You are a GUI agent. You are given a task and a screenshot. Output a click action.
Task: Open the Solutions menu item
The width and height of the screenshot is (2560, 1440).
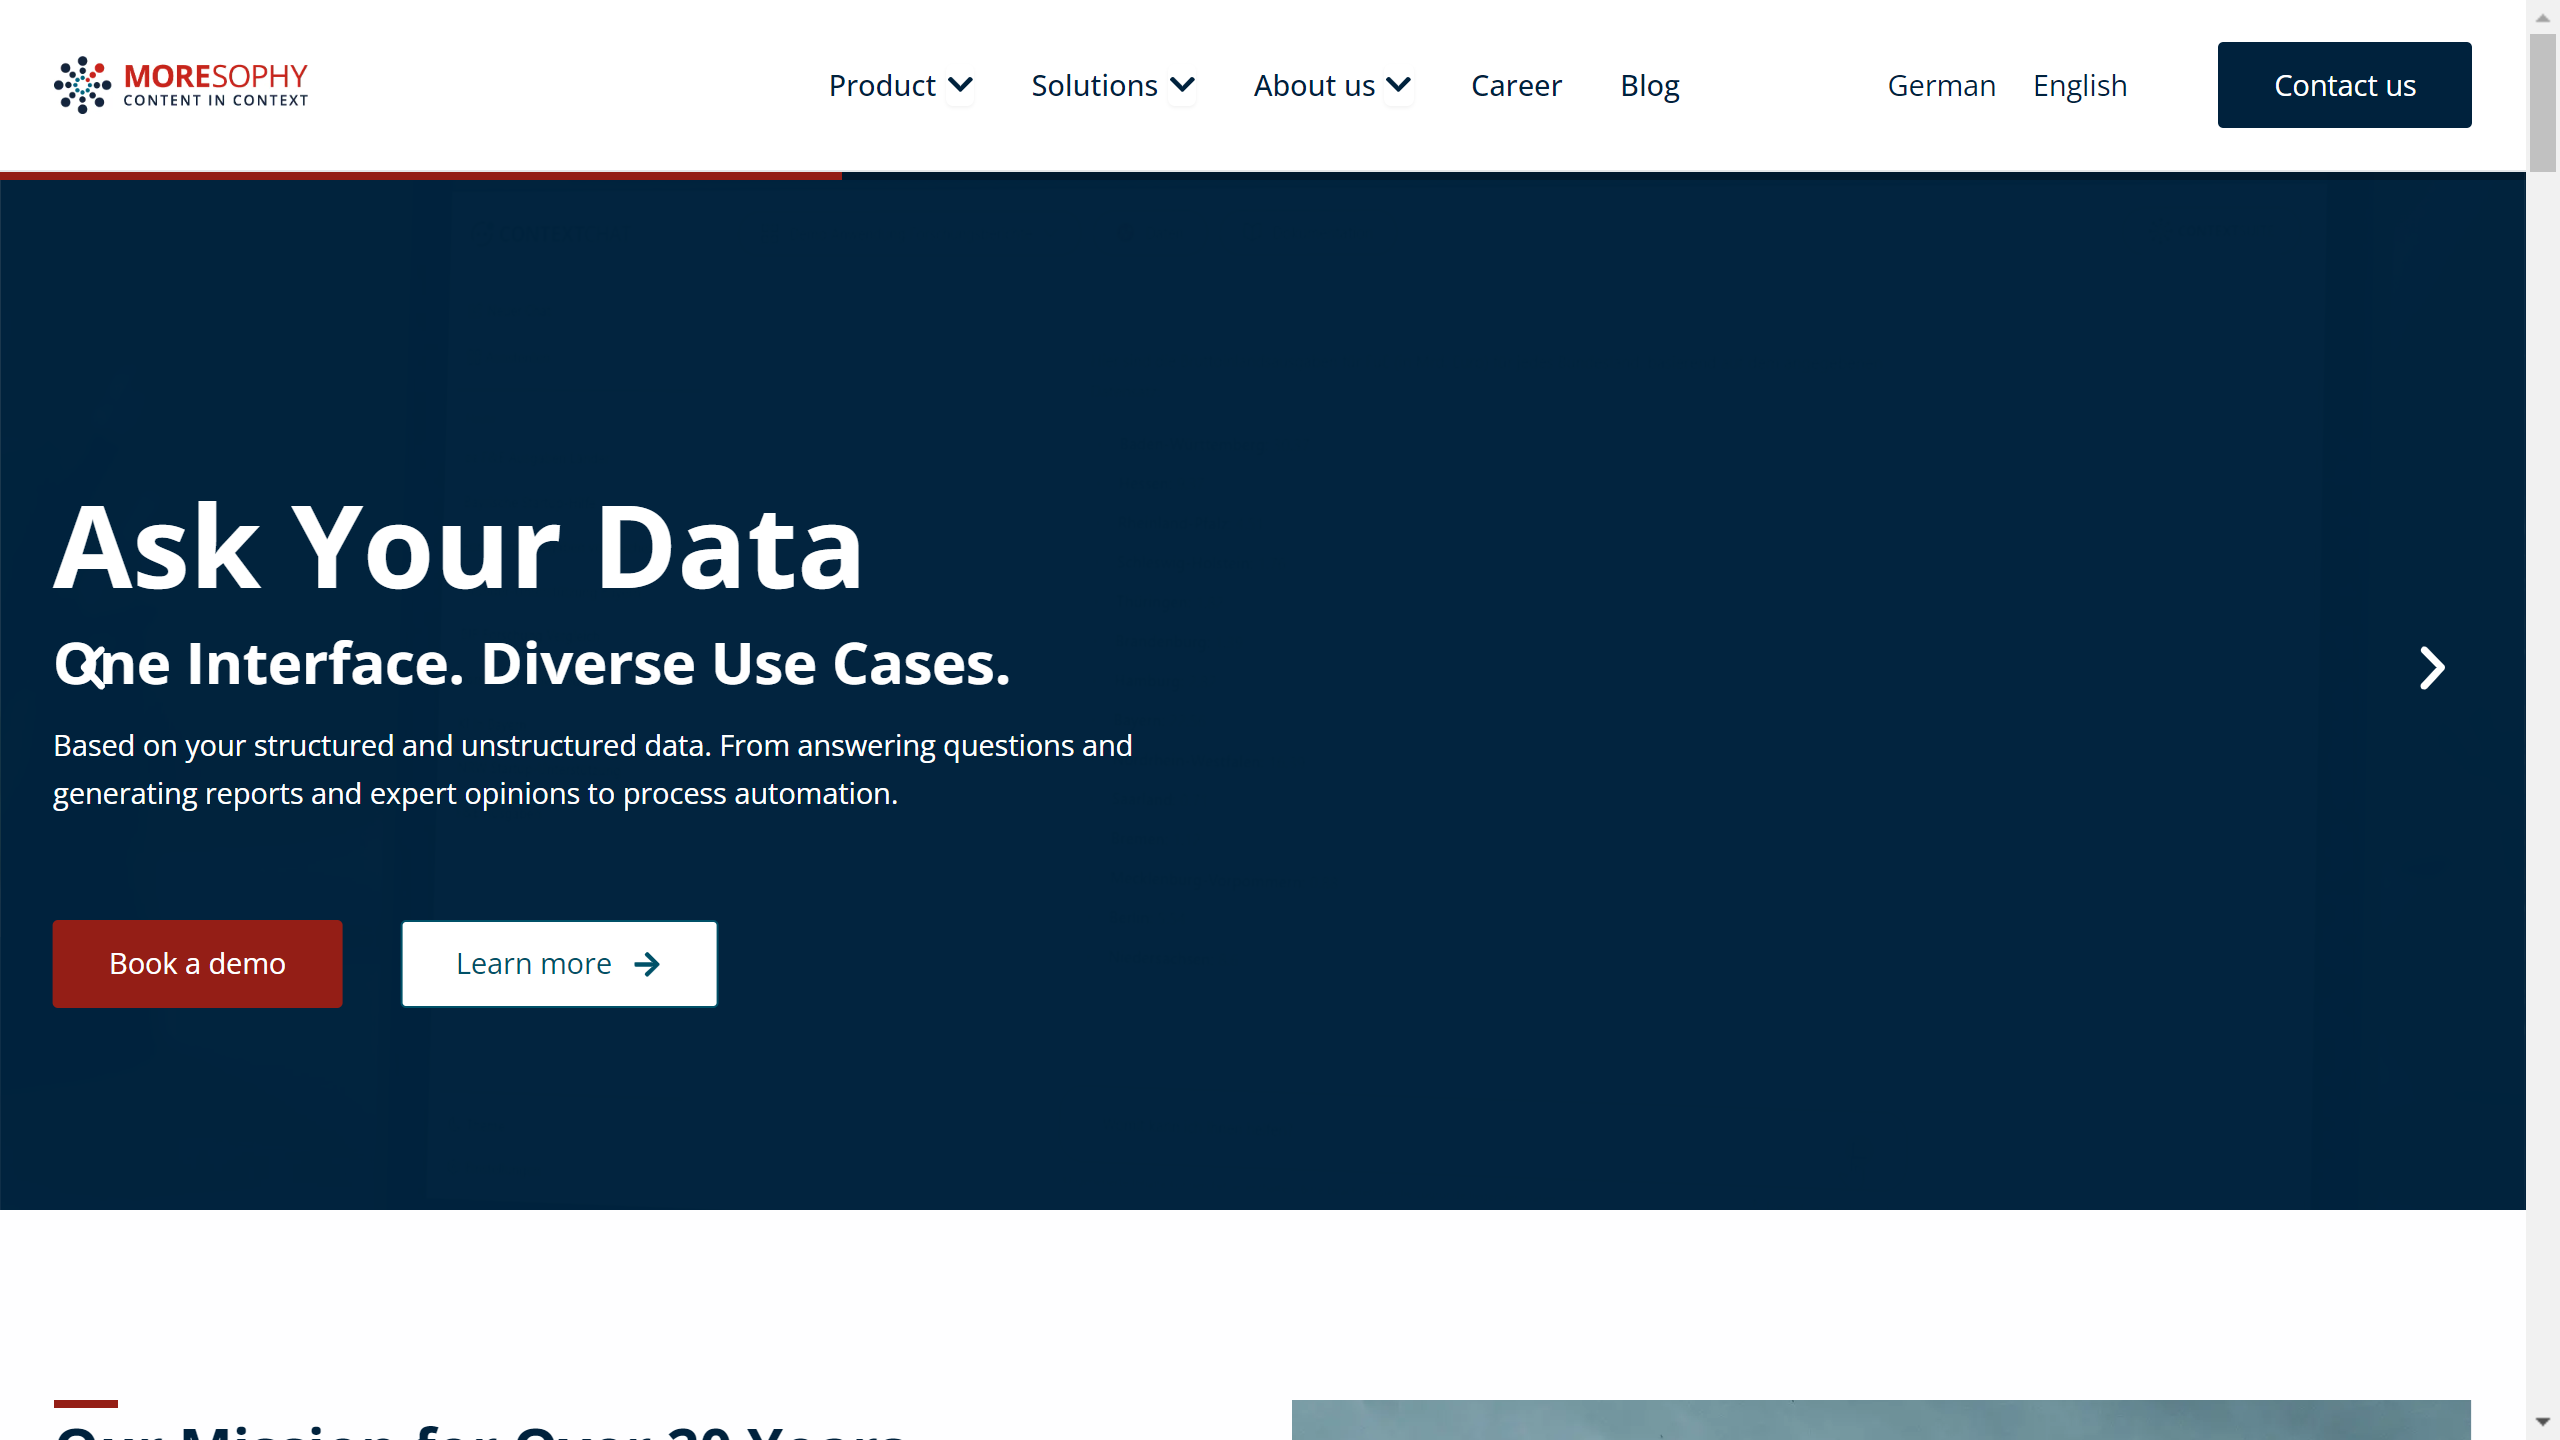point(1094,85)
